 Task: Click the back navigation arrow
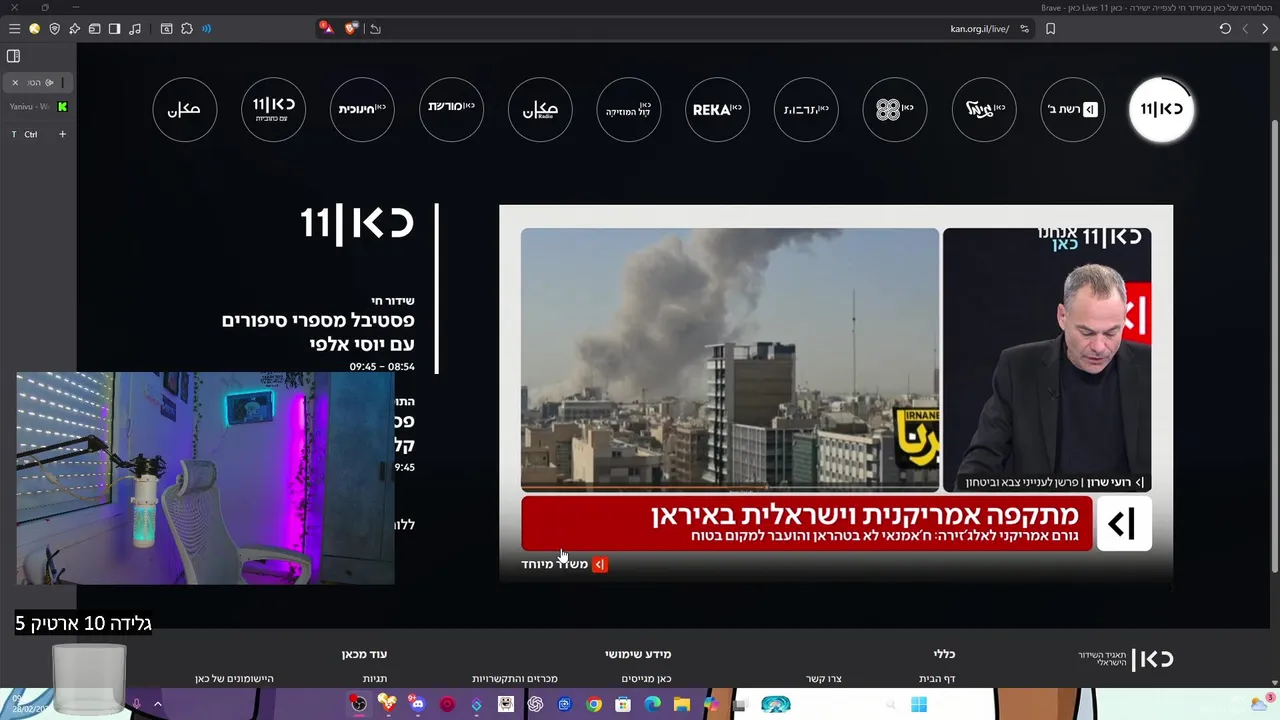1245,29
